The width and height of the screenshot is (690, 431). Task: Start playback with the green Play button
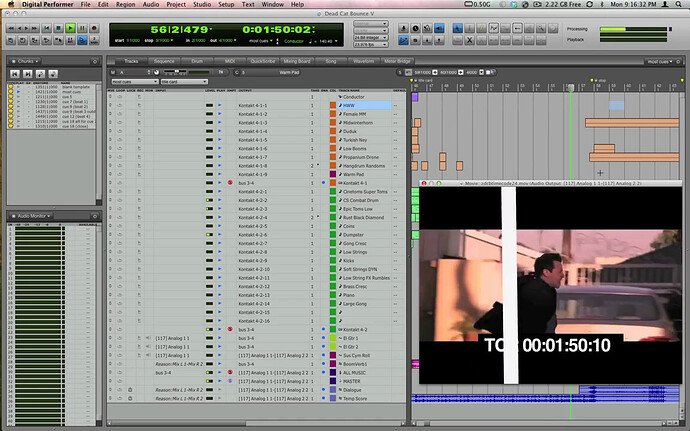[70, 28]
